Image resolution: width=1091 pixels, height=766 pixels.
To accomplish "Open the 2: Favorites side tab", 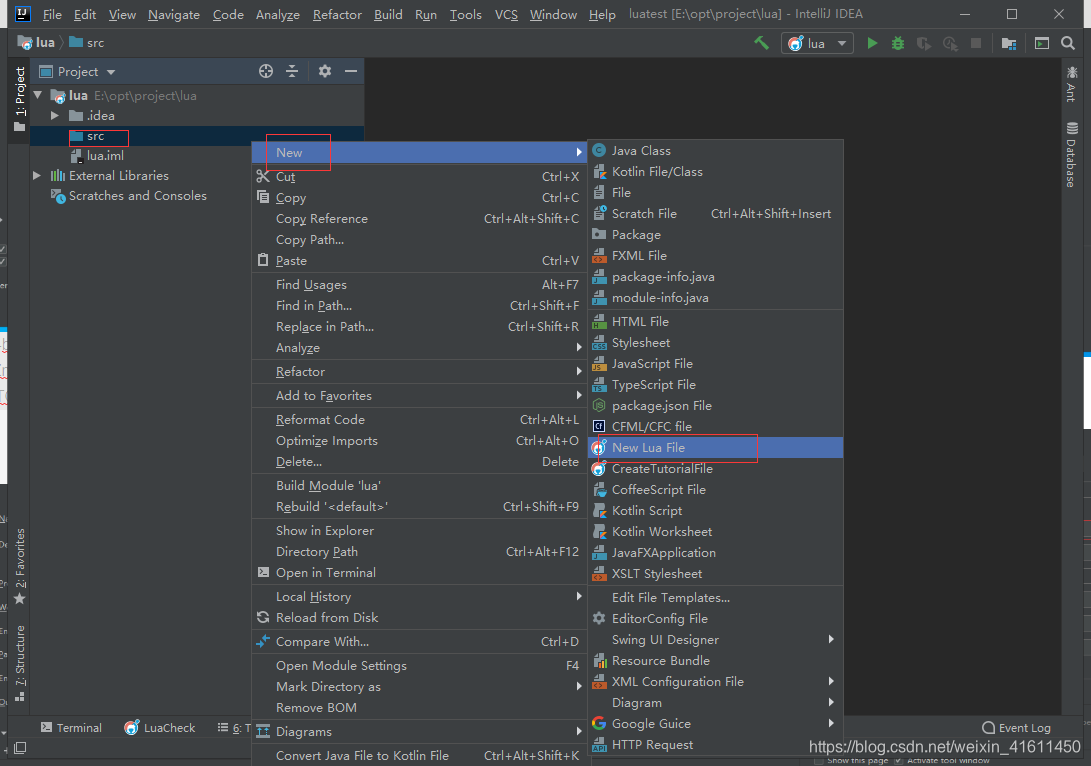I will [19, 566].
